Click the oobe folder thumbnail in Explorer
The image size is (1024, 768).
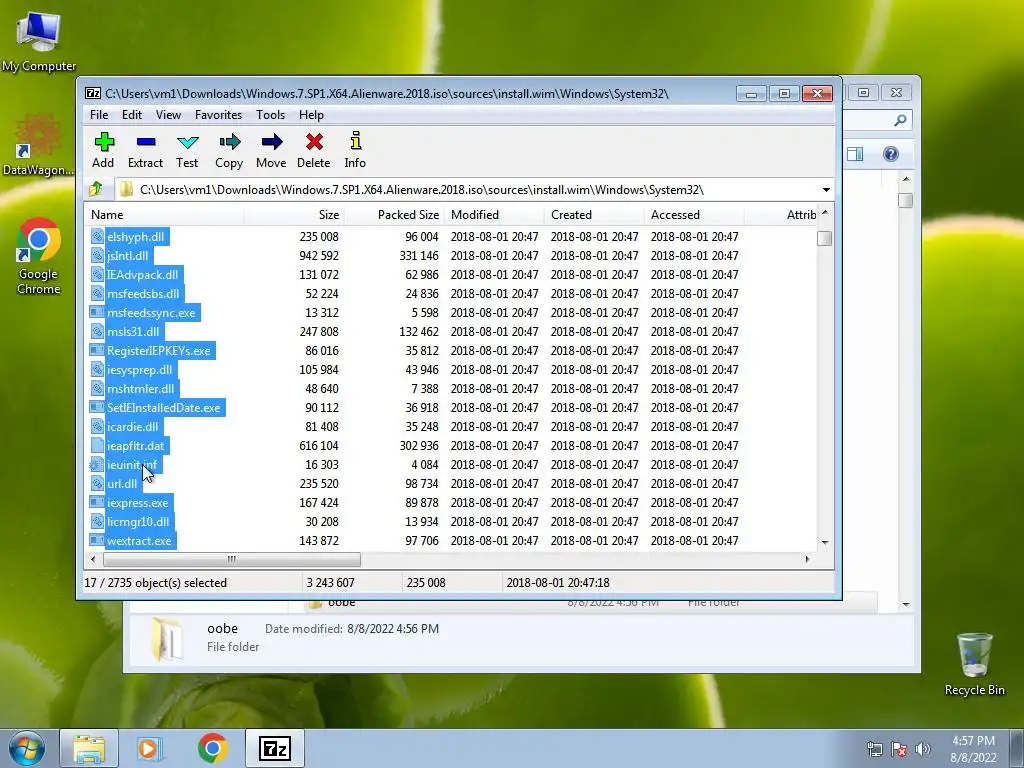(166, 639)
